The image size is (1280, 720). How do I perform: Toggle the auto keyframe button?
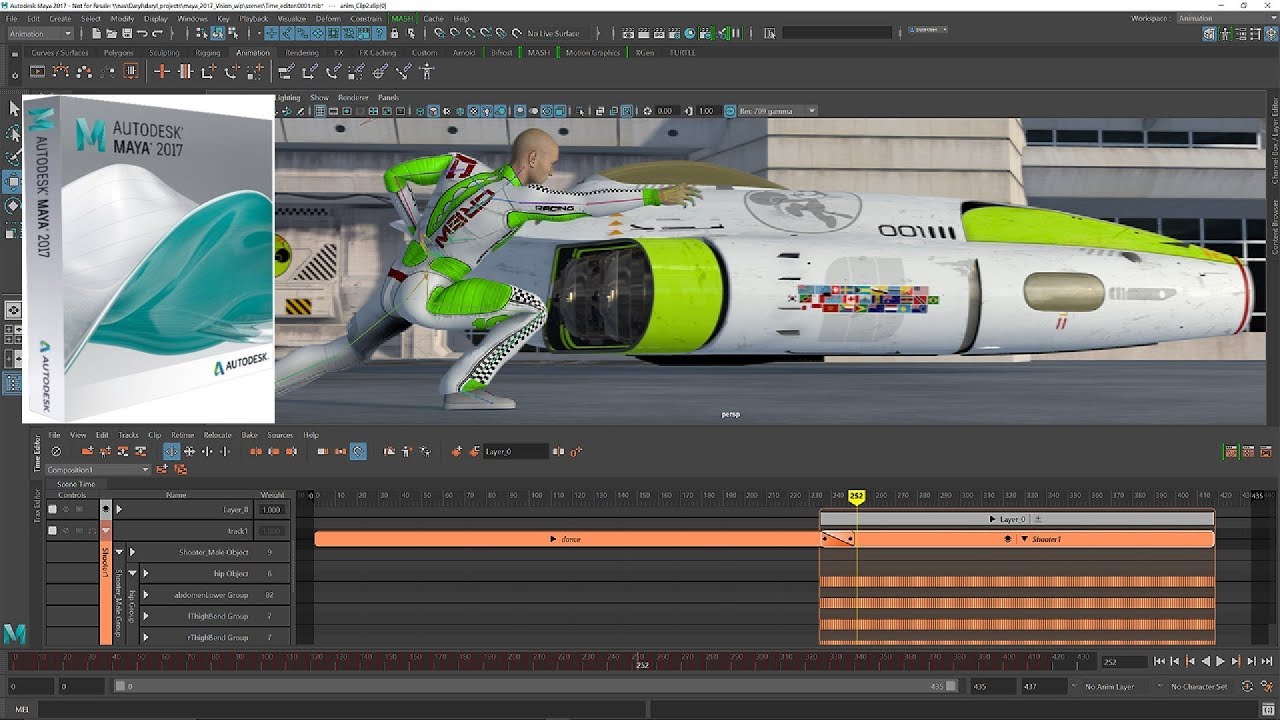point(1247,686)
